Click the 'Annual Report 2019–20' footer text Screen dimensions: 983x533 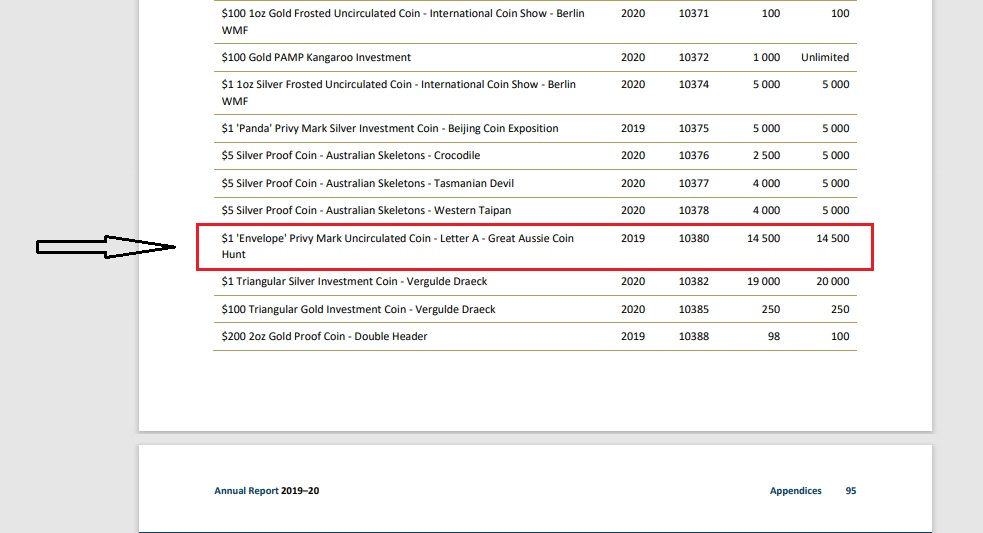(266, 491)
